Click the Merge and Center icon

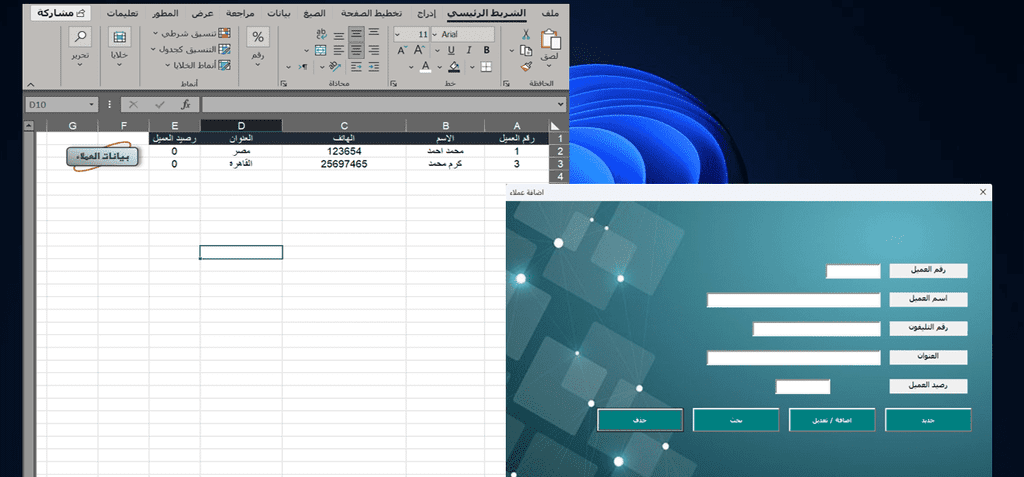pos(320,50)
